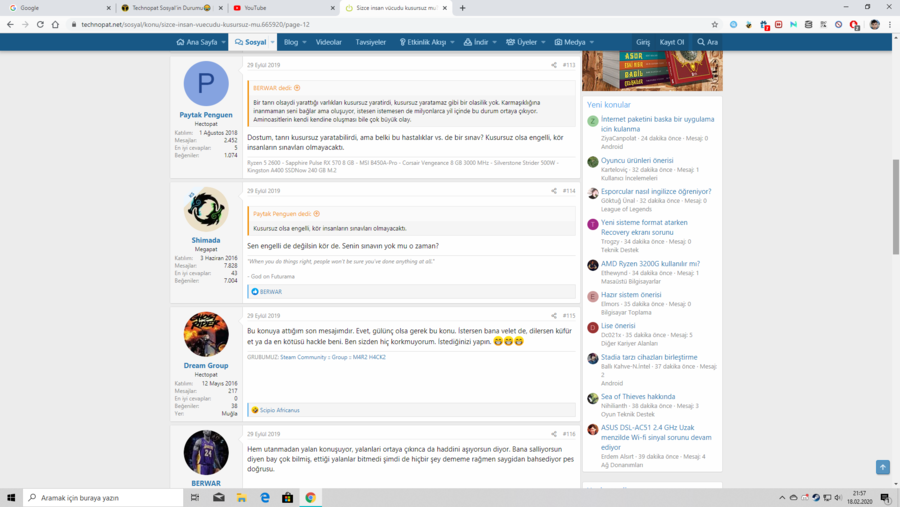The width and height of the screenshot is (900, 507).
Task: Click the page vertical scrollbar thumb
Action: [896, 207]
